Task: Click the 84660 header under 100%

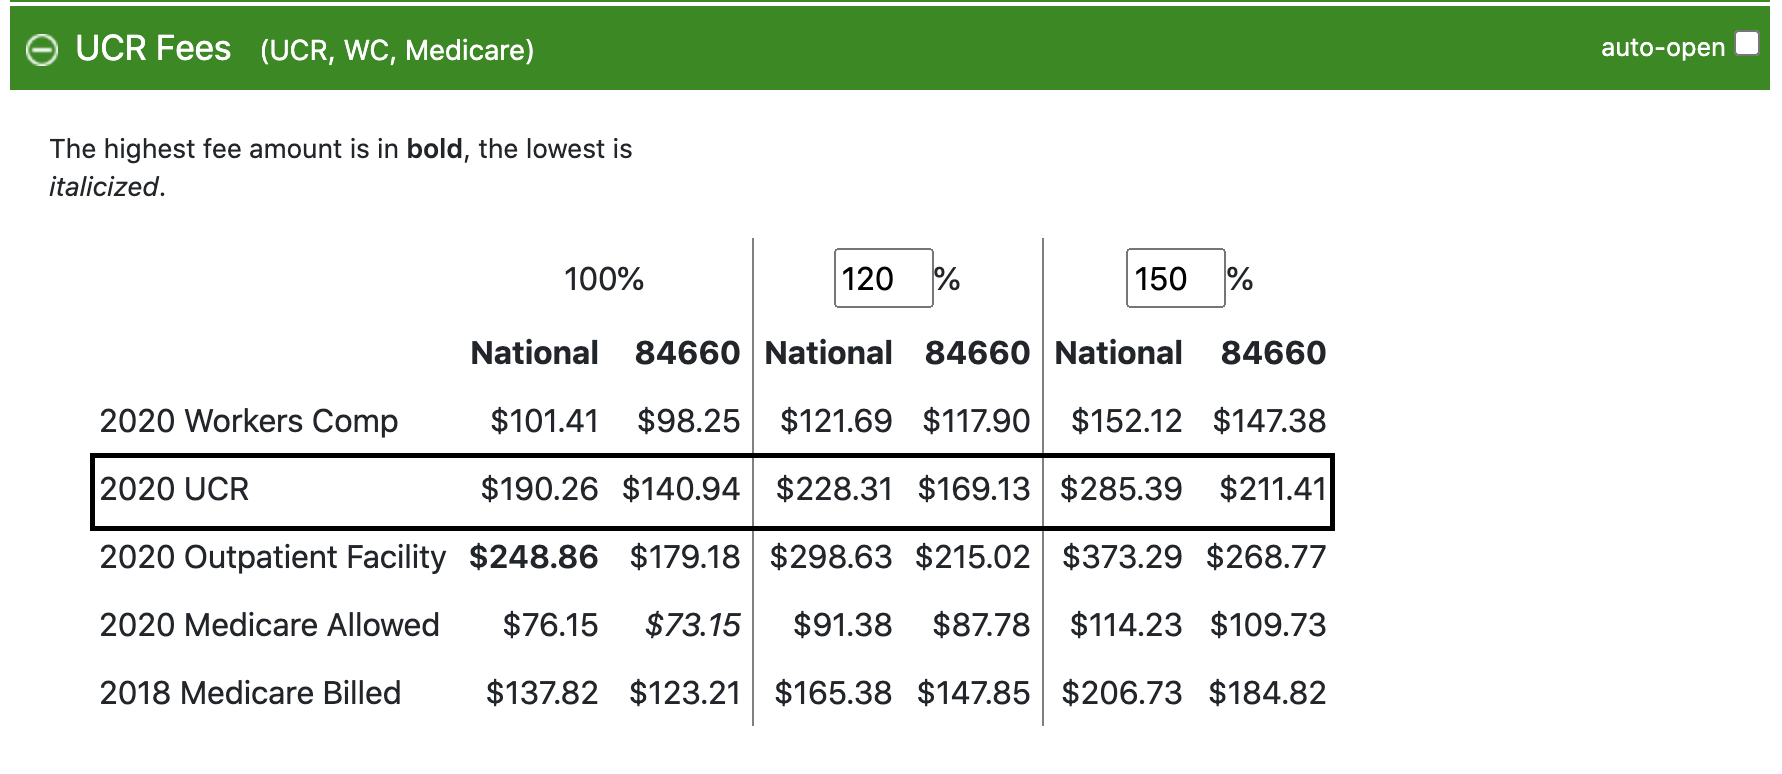Action: pos(687,353)
